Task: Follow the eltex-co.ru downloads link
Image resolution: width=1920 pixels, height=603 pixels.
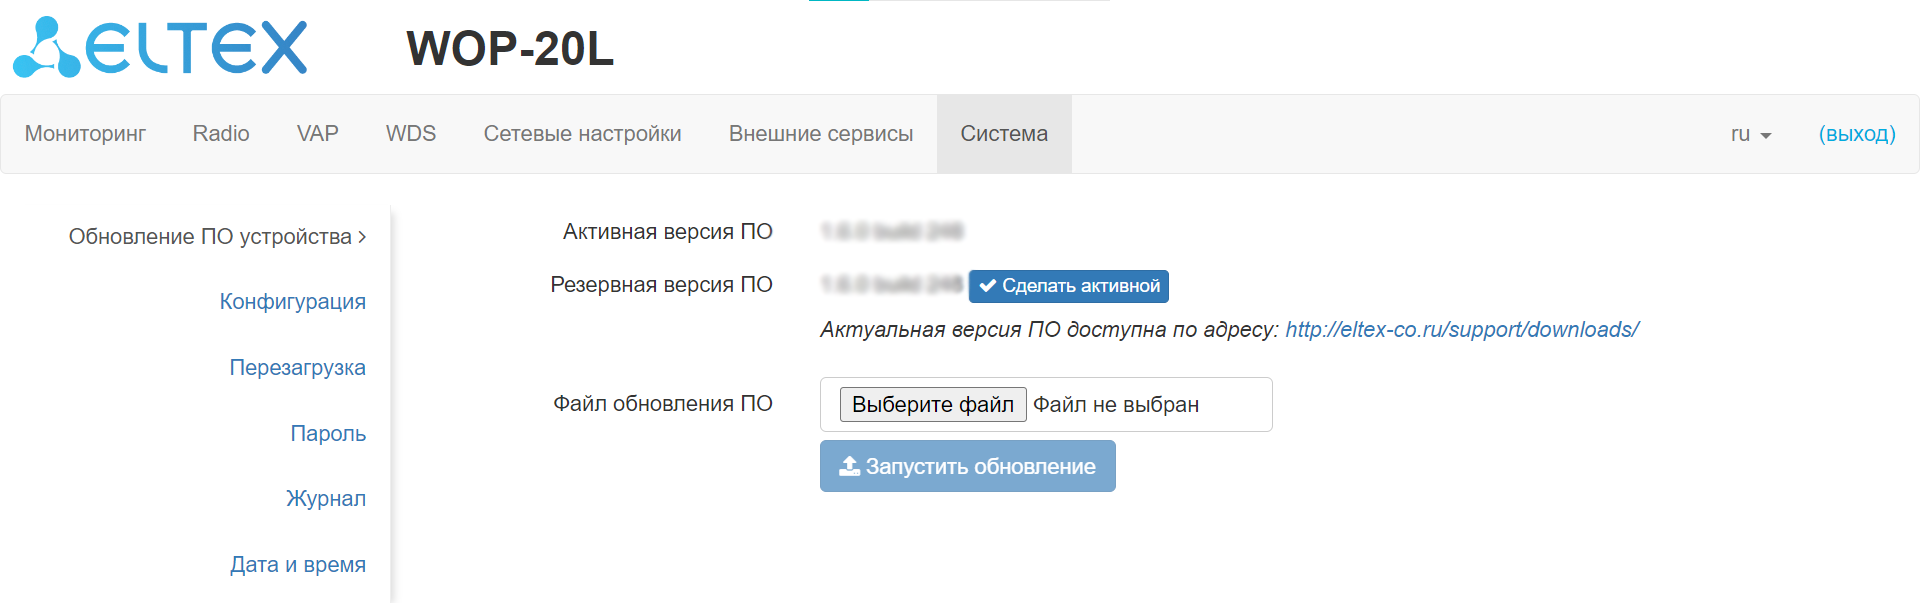Action: pos(1461,330)
